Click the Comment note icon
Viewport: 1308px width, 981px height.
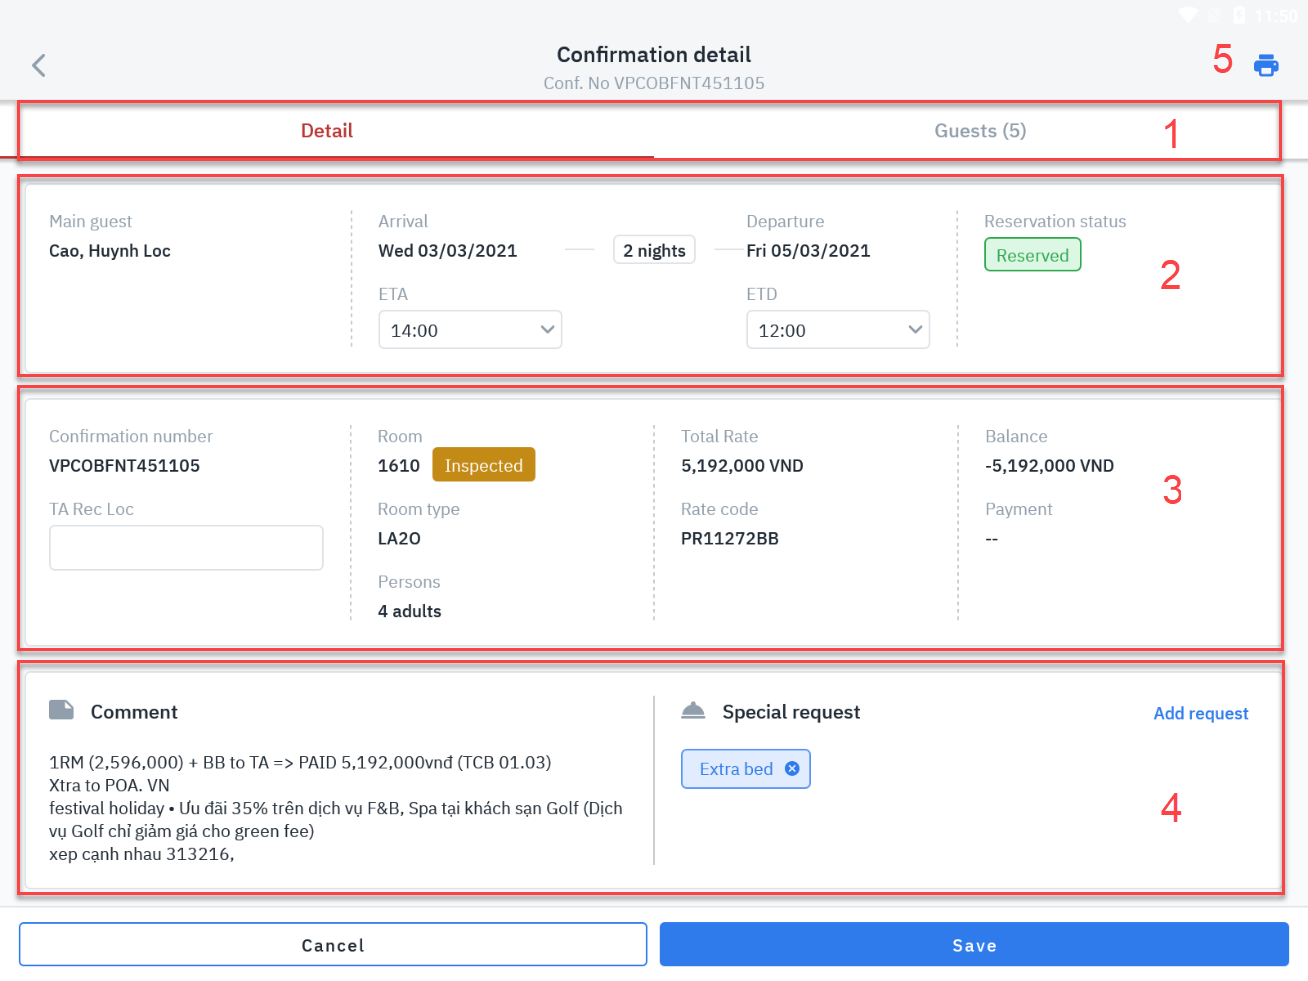point(62,711)
